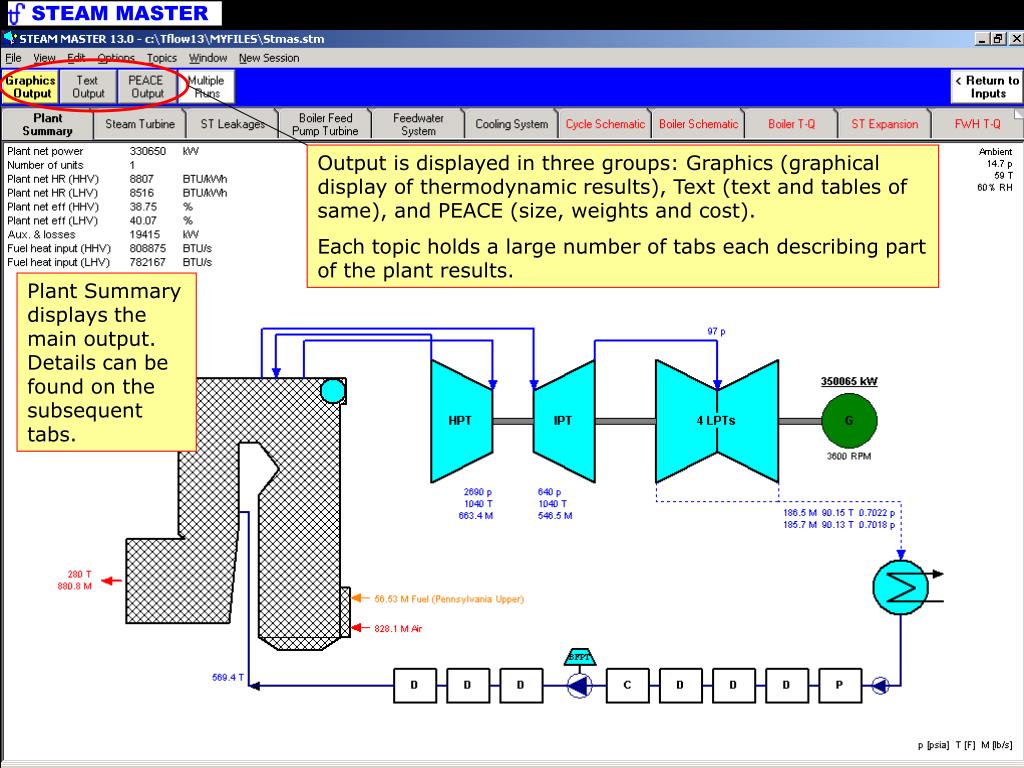Screen dimensions: 1024x768
Task: Click the P feedwater heater box
Action: click(839, 685)
